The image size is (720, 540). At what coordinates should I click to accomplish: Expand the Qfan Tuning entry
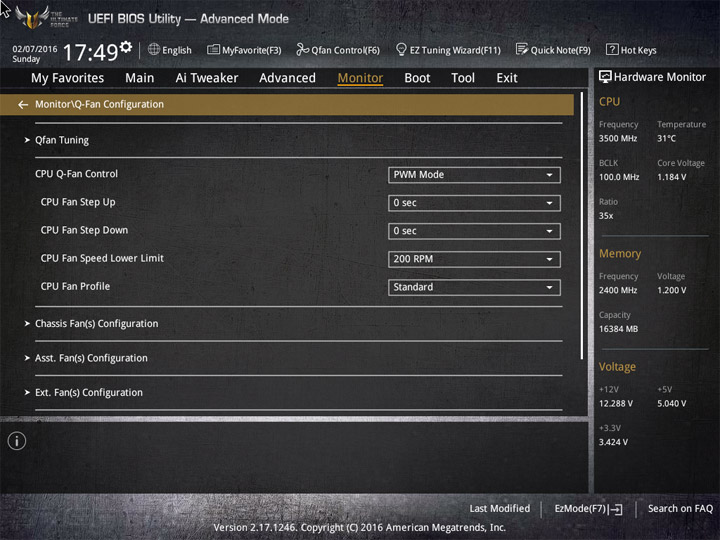coord(62,140)
